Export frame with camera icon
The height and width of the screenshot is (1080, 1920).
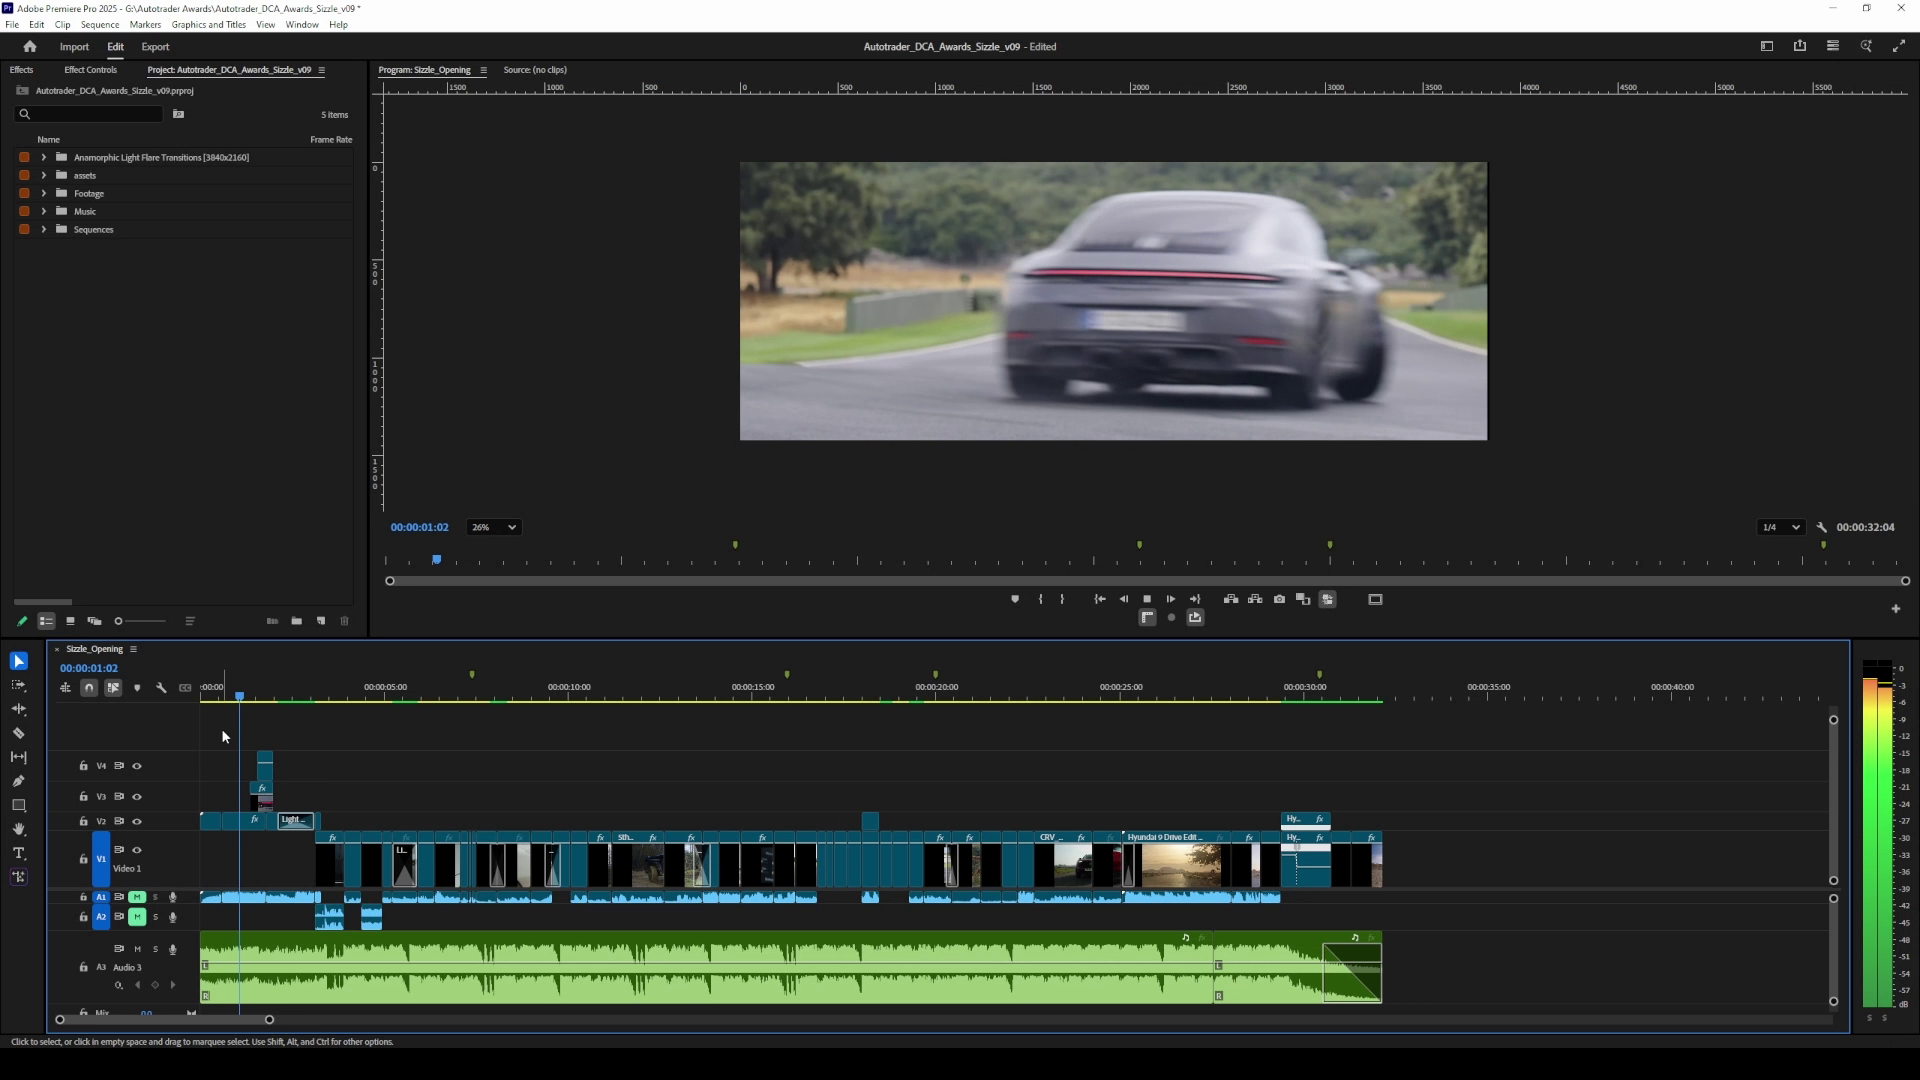(x=1279, y=599)
